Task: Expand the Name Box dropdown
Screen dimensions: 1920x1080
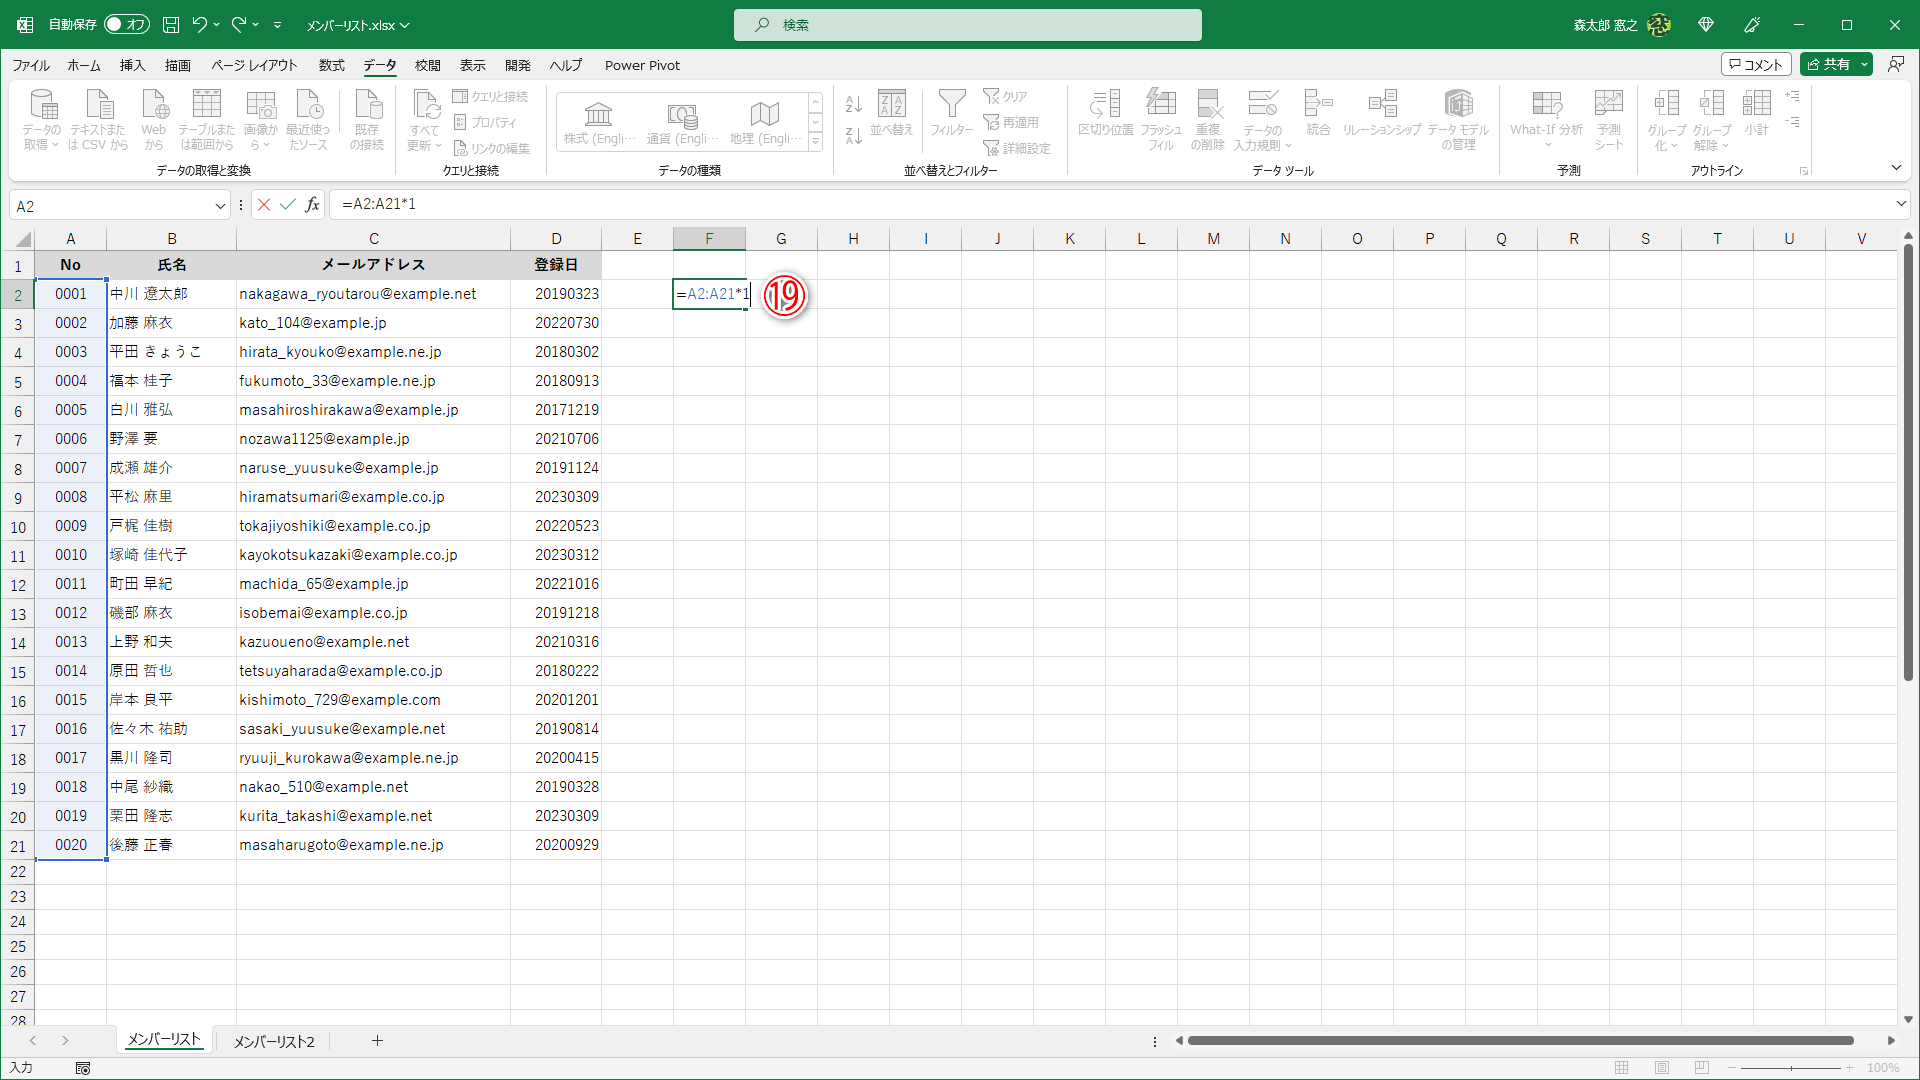Action: pos(220,206)
